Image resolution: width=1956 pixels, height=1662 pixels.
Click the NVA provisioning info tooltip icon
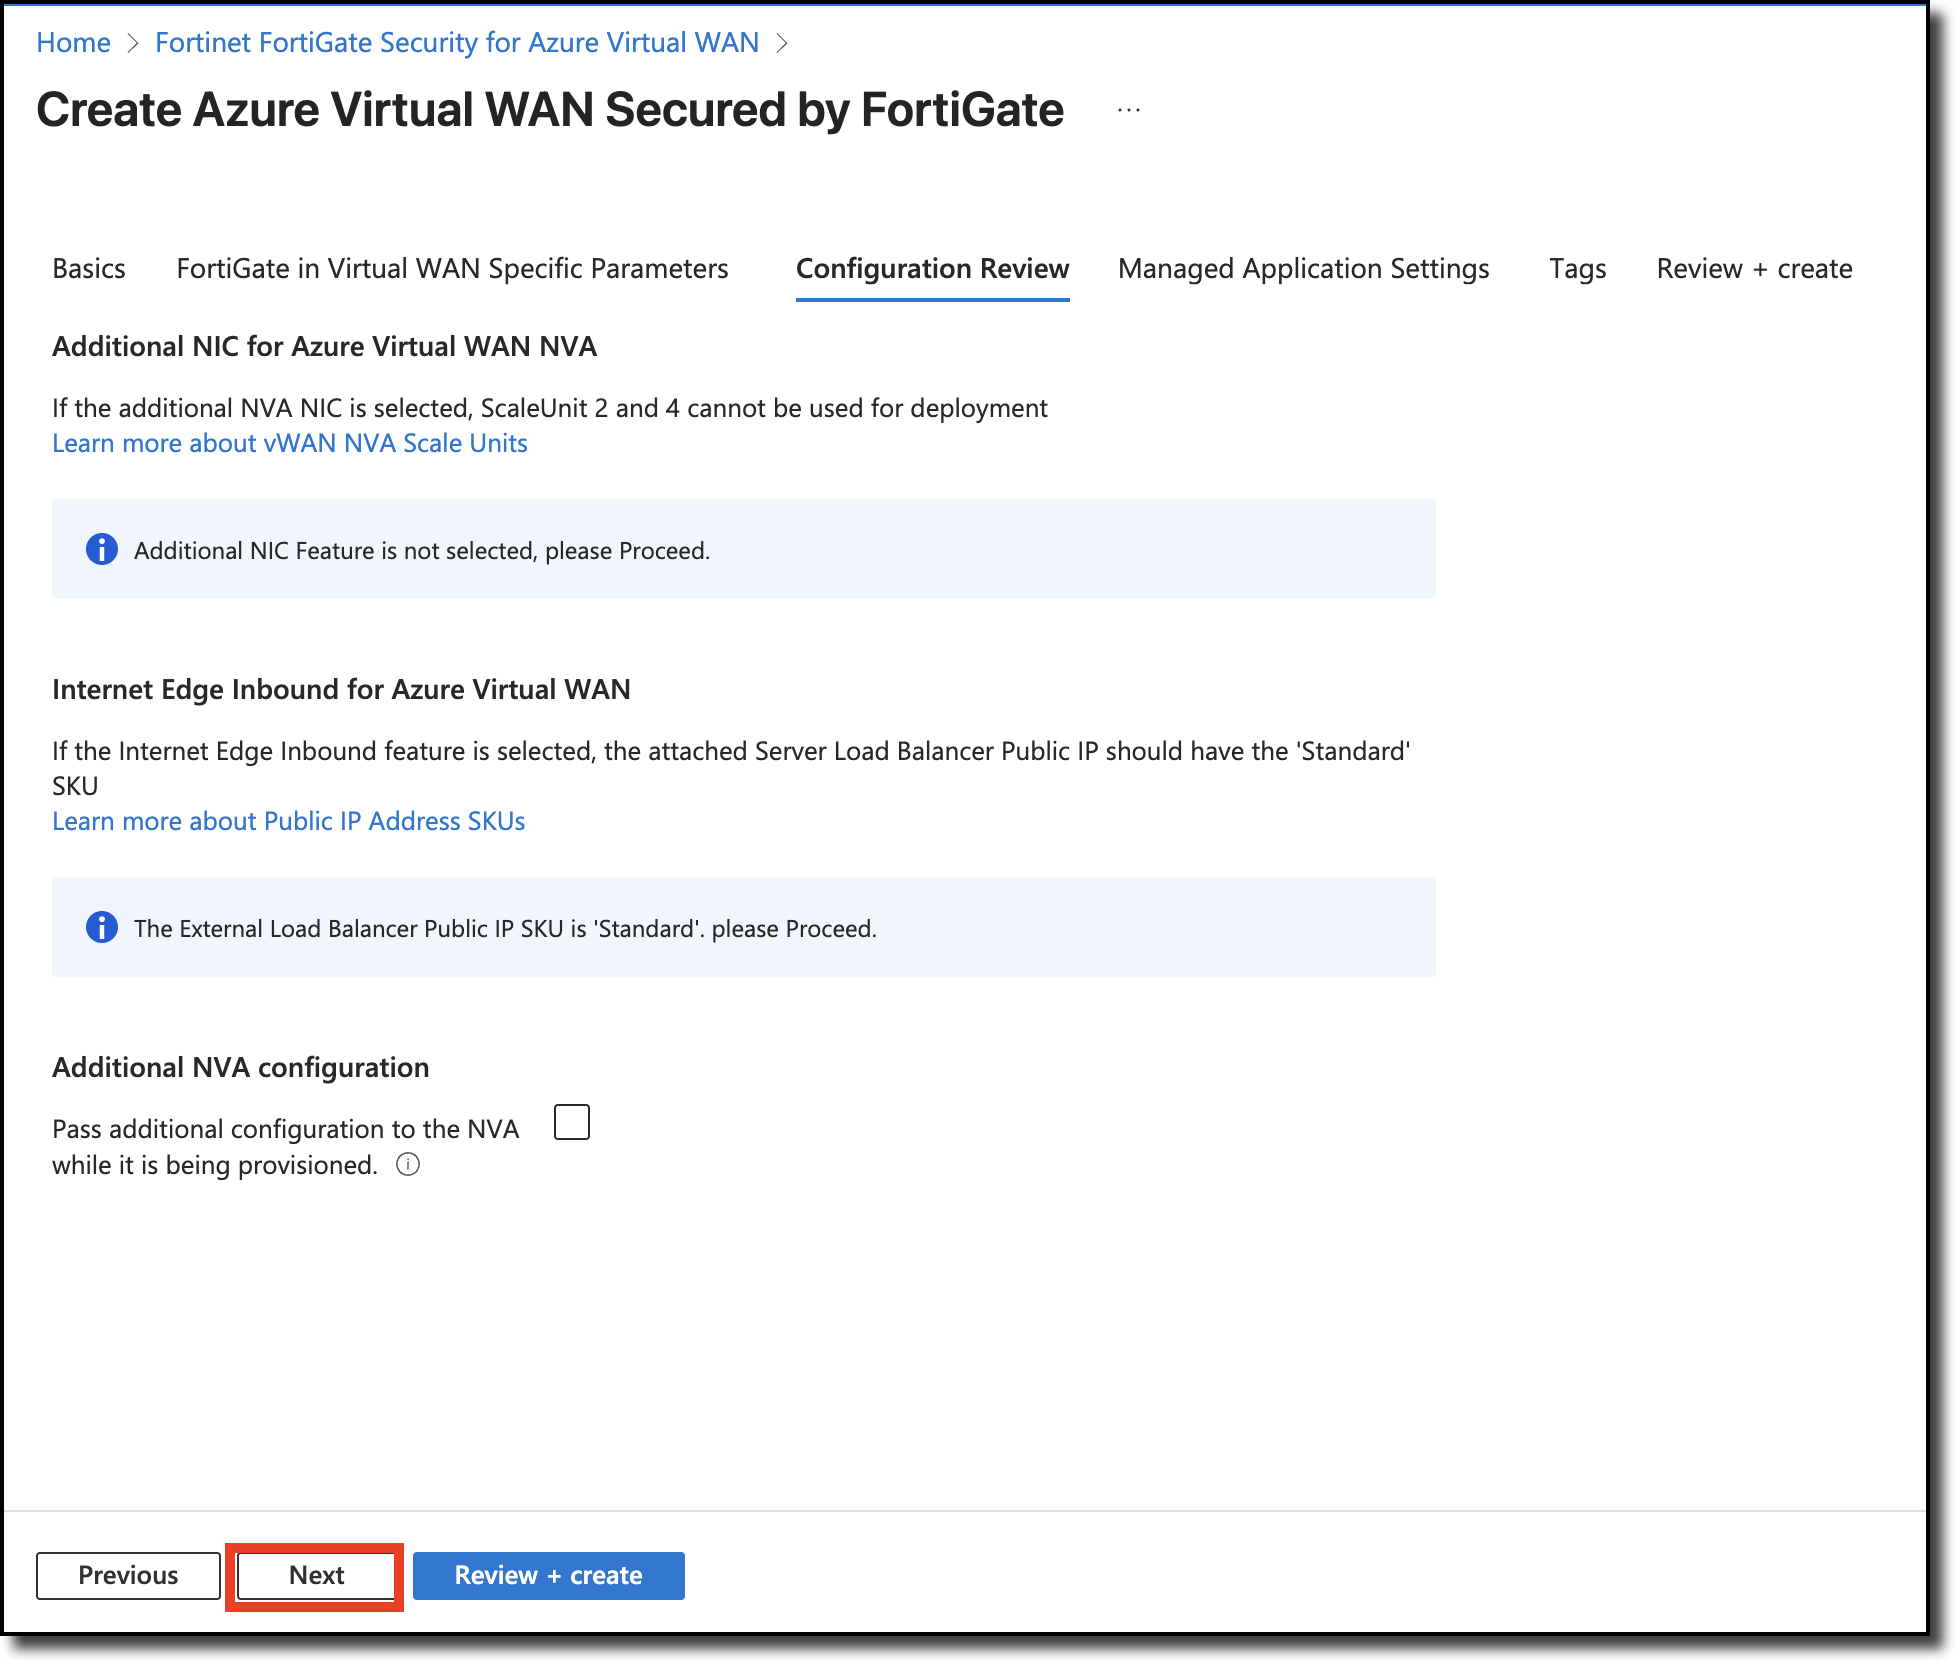[x=408, y=1164]
